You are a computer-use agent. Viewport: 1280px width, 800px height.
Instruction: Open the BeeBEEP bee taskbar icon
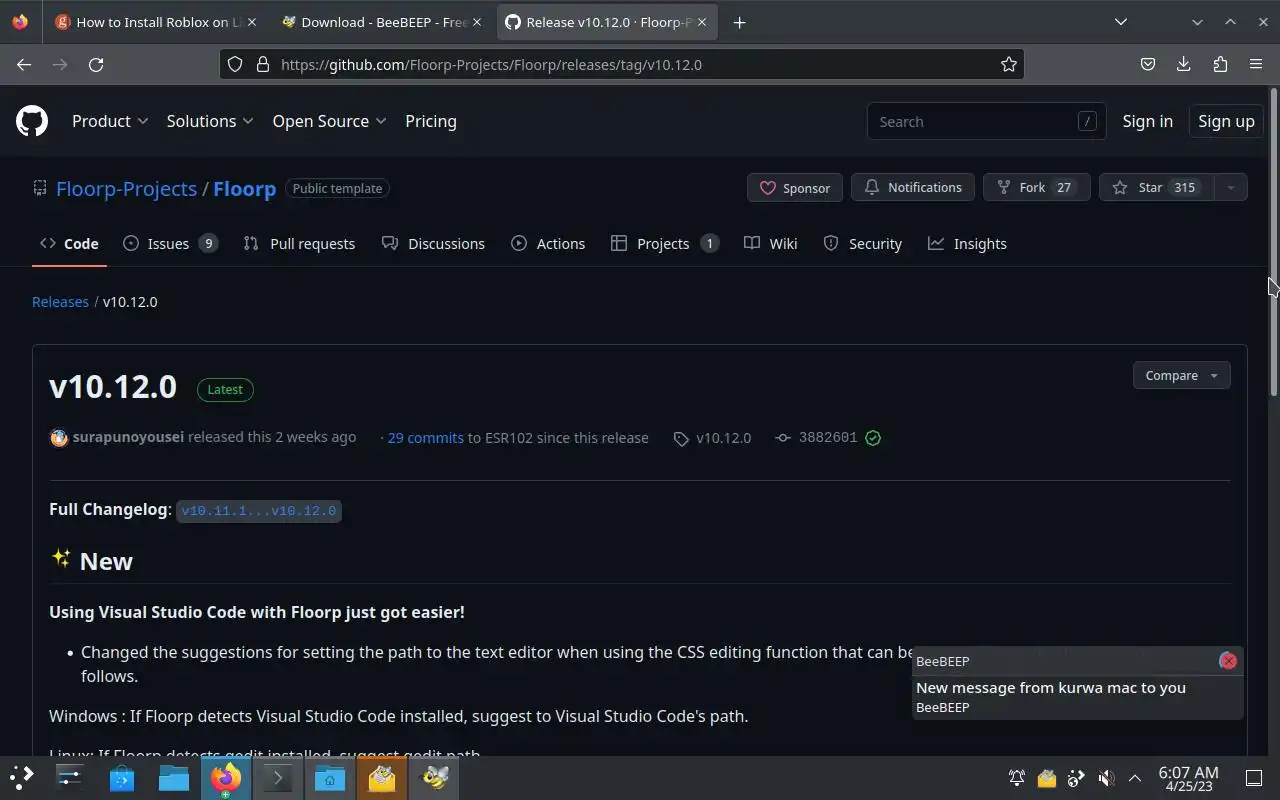(435, 777)
